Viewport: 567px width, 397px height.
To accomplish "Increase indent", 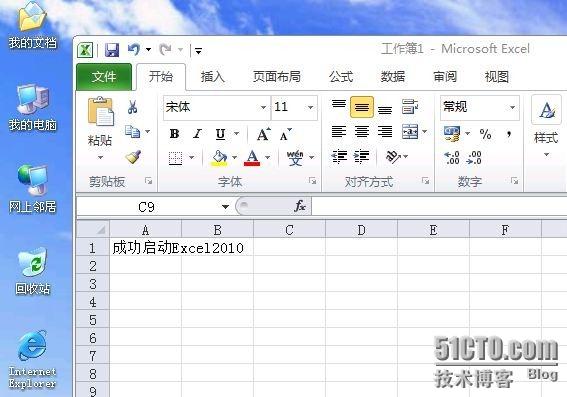I will [x=362, y=157].
